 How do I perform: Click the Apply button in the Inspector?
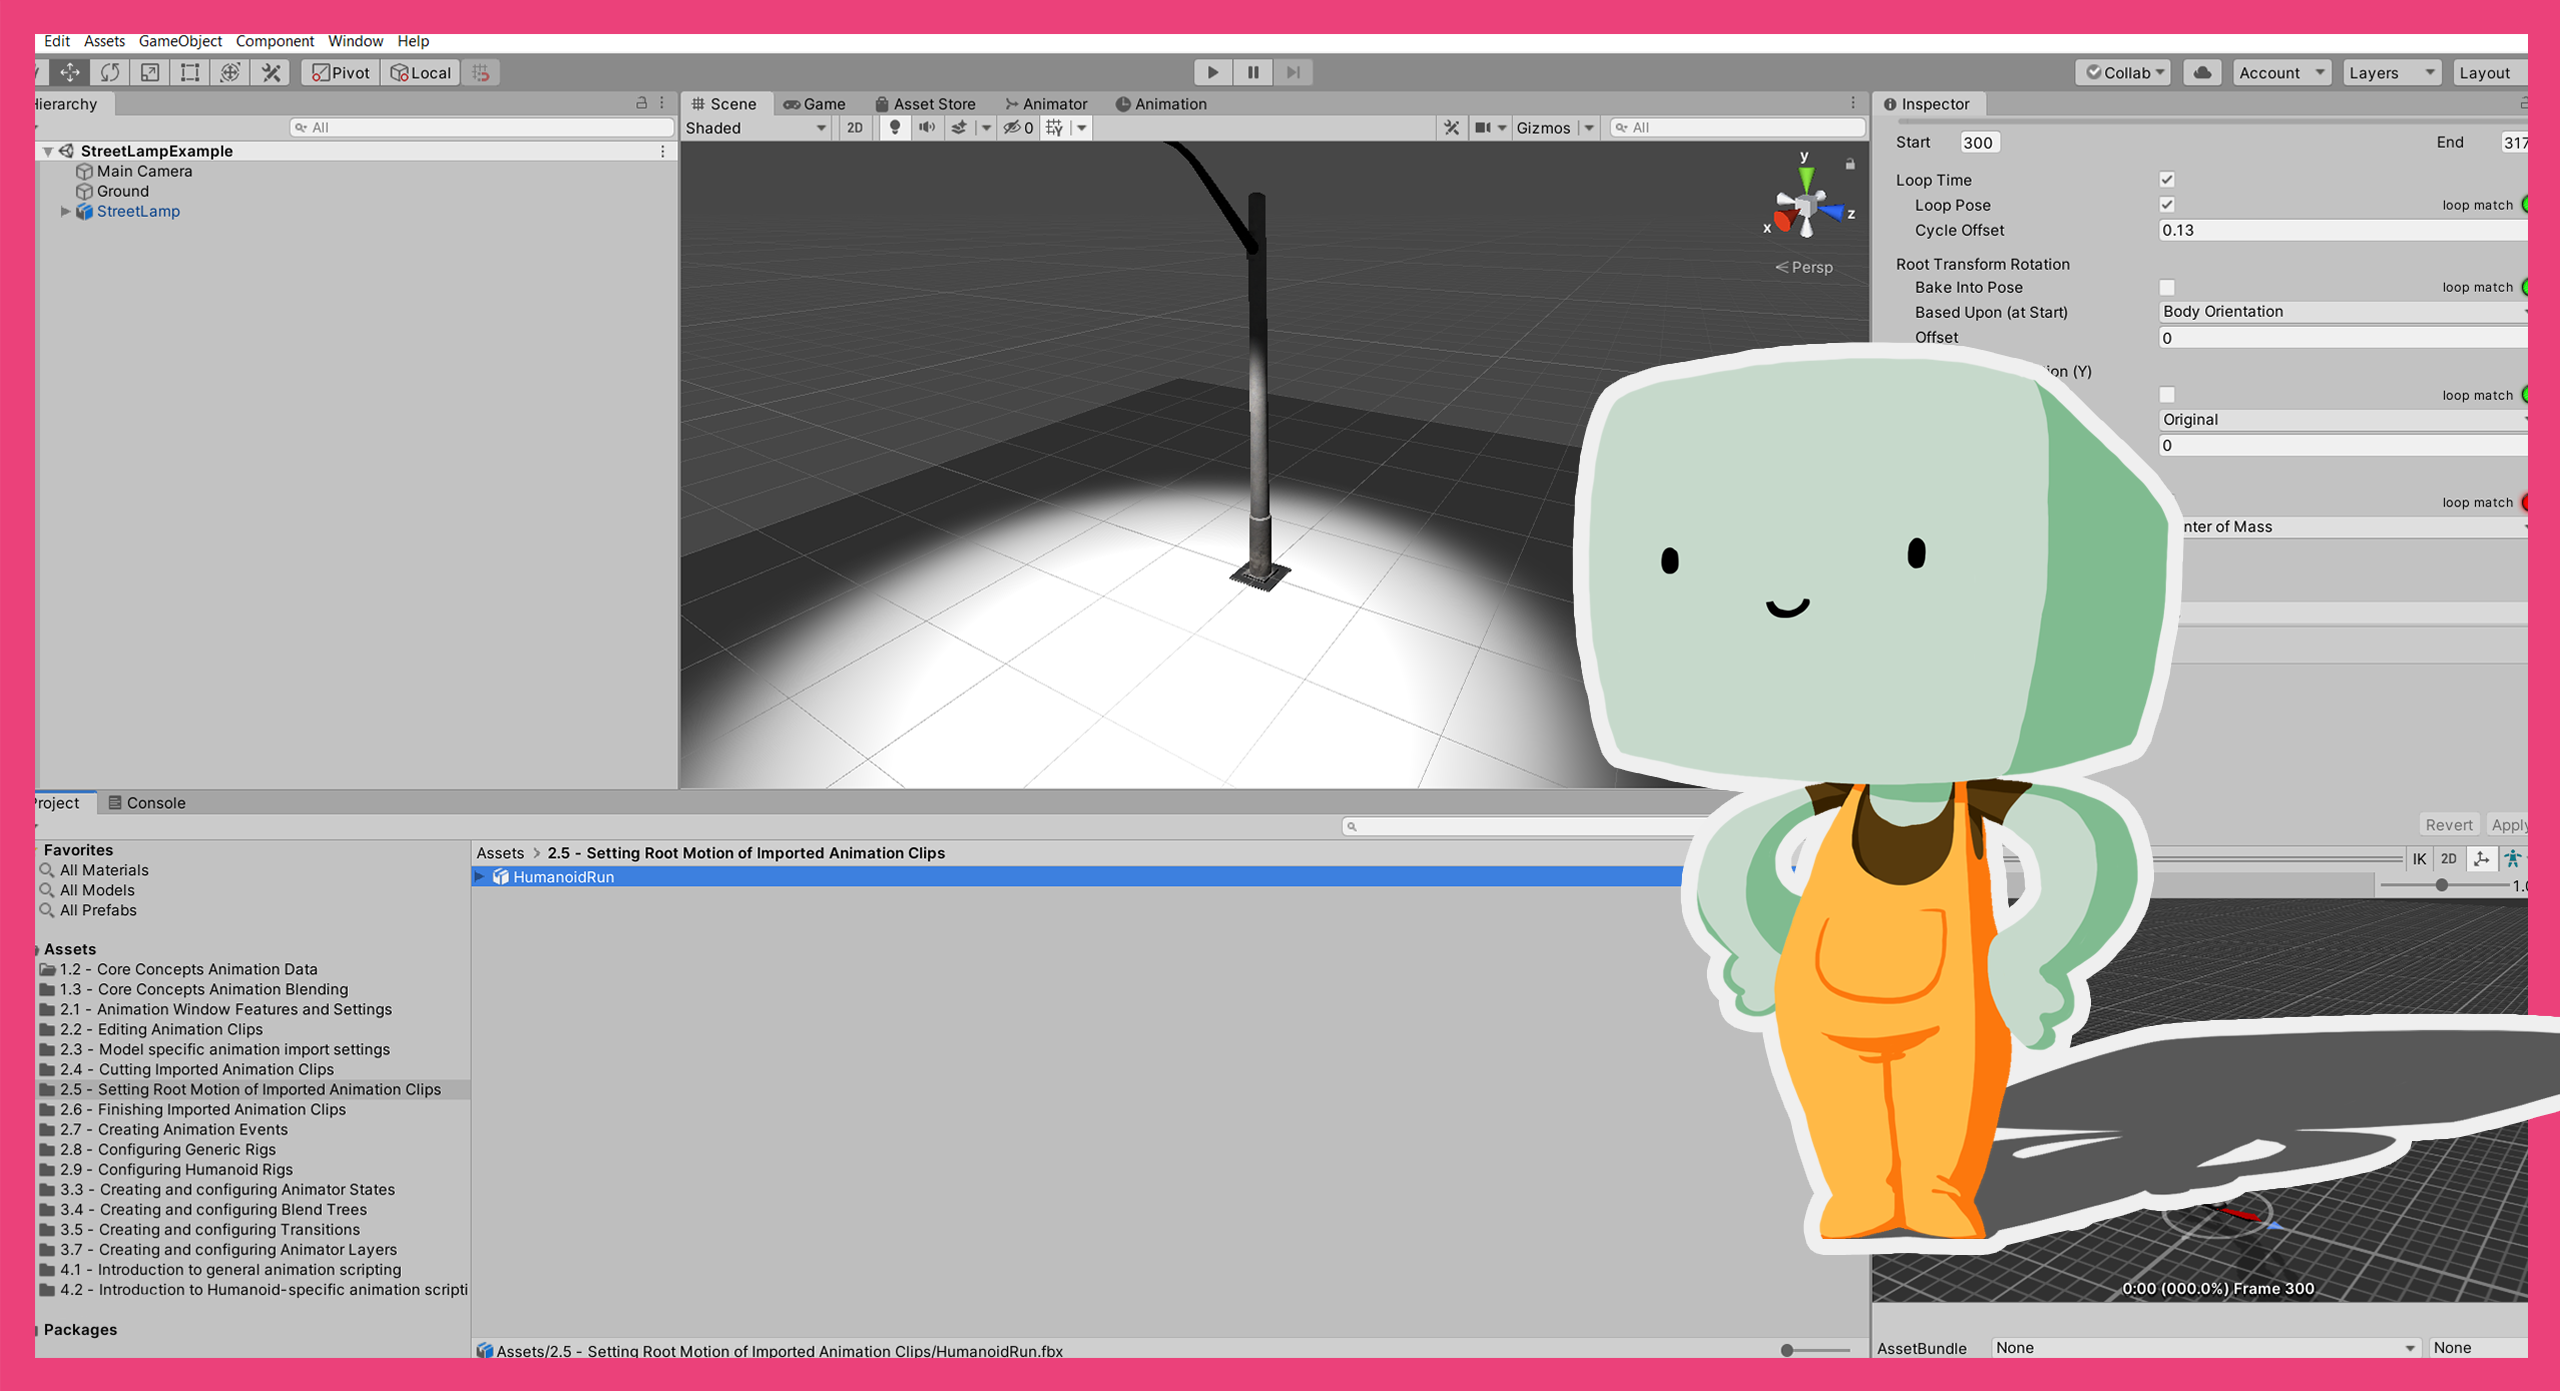pos(2511,824)
